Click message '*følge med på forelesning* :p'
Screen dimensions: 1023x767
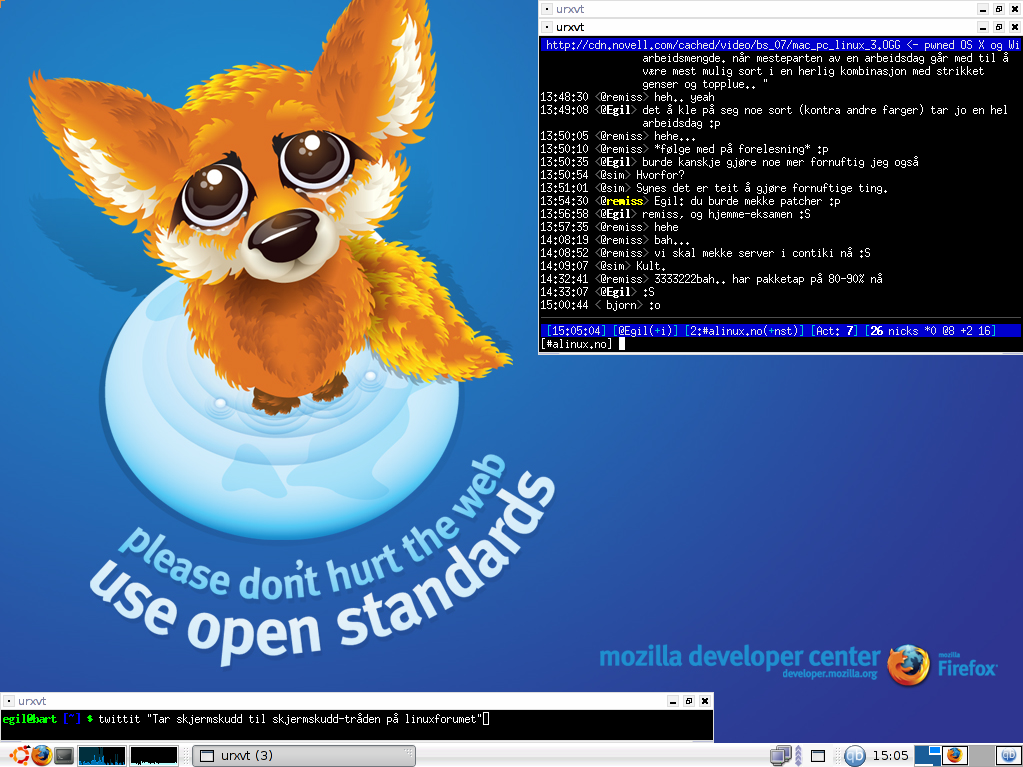[x=741, y=149]
